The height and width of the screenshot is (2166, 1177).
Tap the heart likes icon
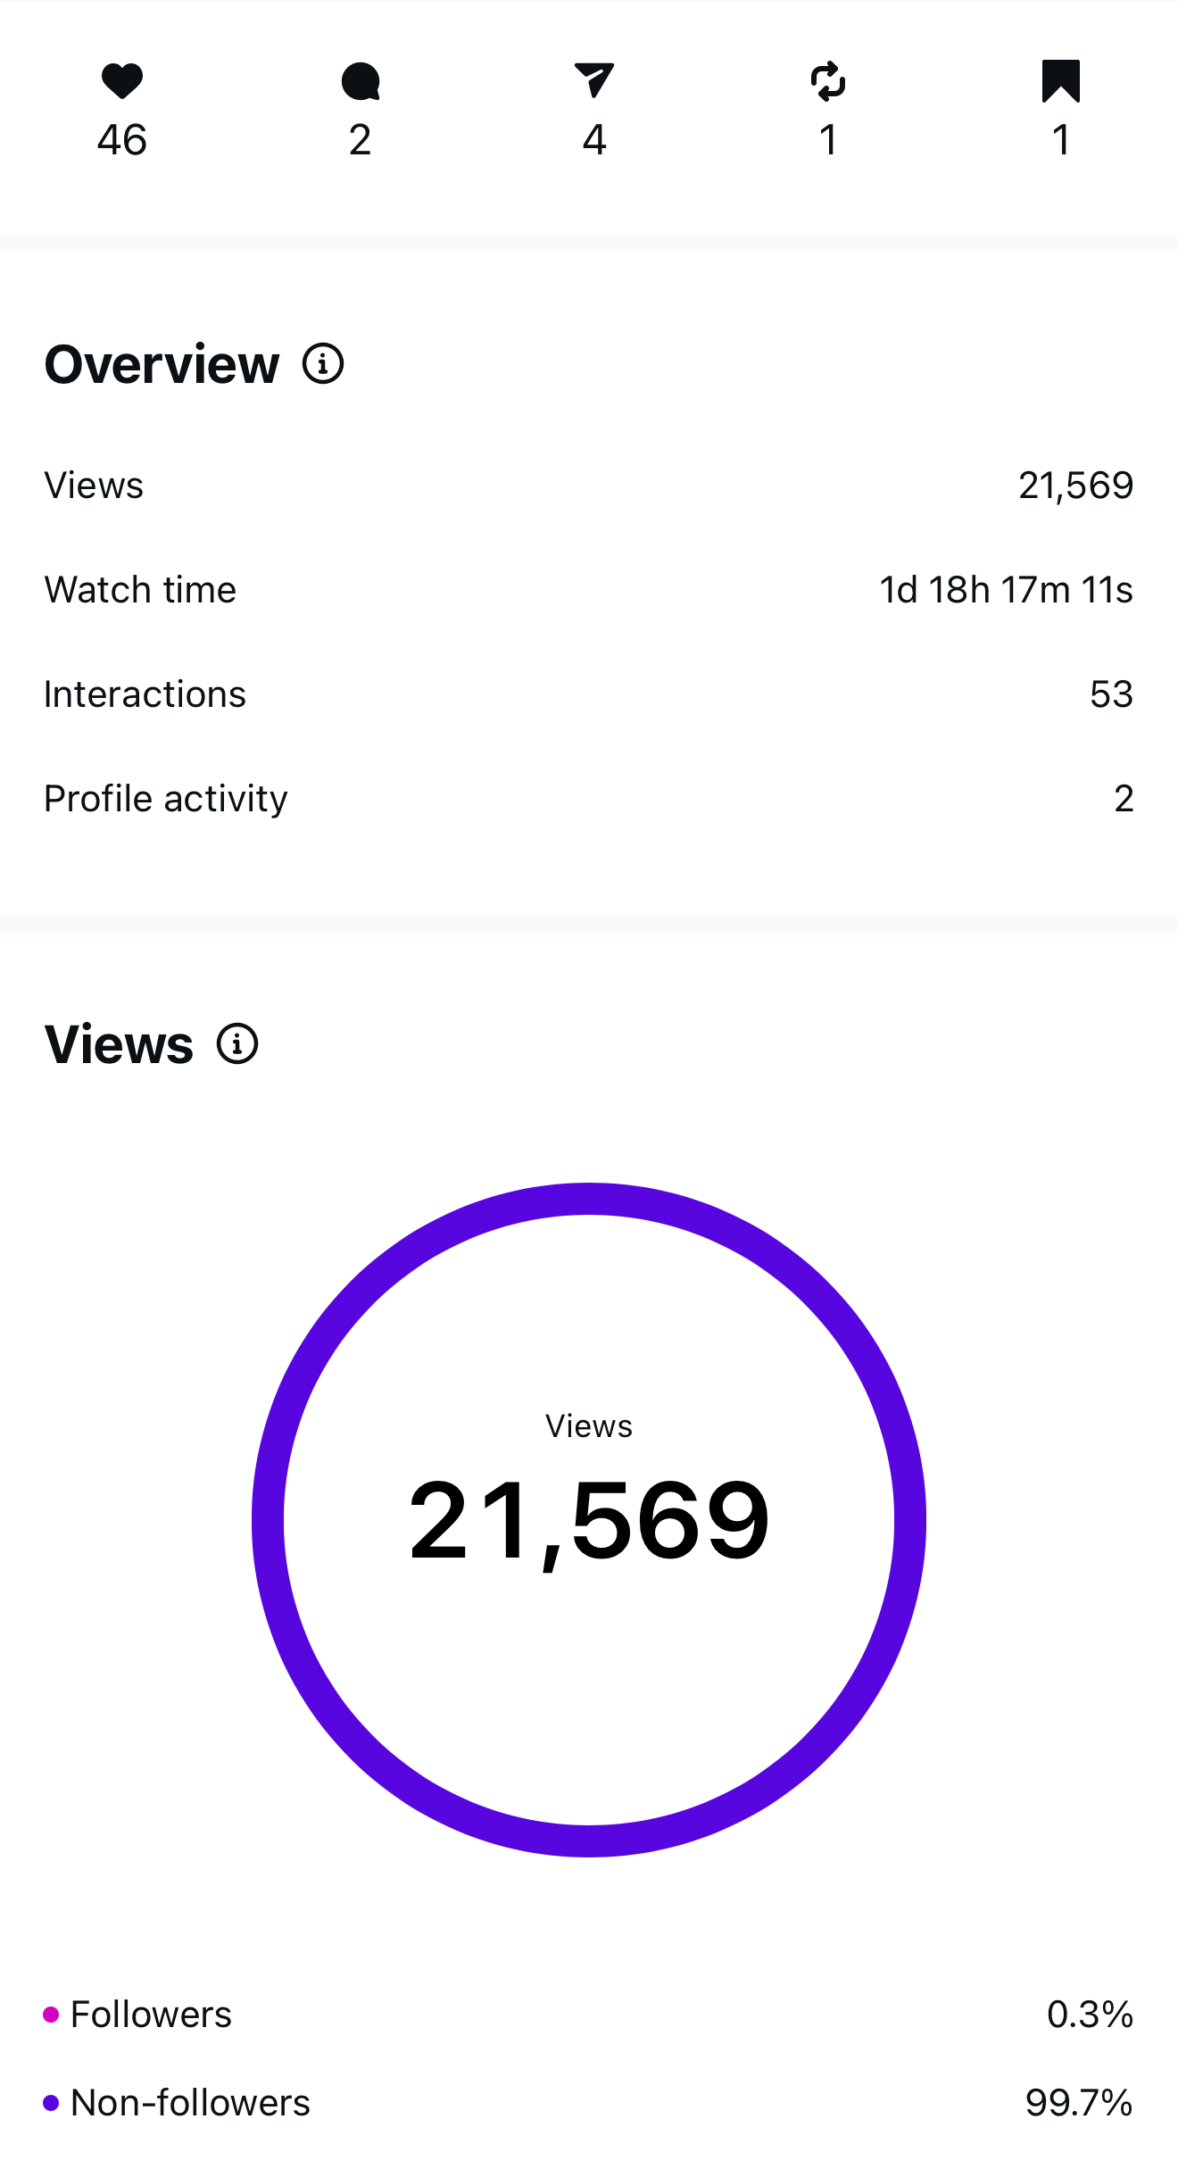(122, 81)
